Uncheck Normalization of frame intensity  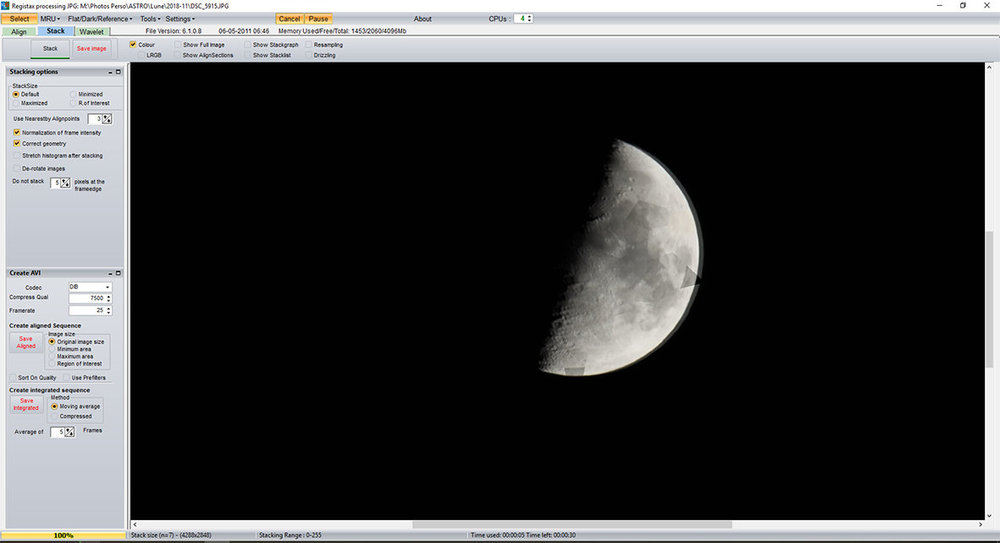coord(16,132)
